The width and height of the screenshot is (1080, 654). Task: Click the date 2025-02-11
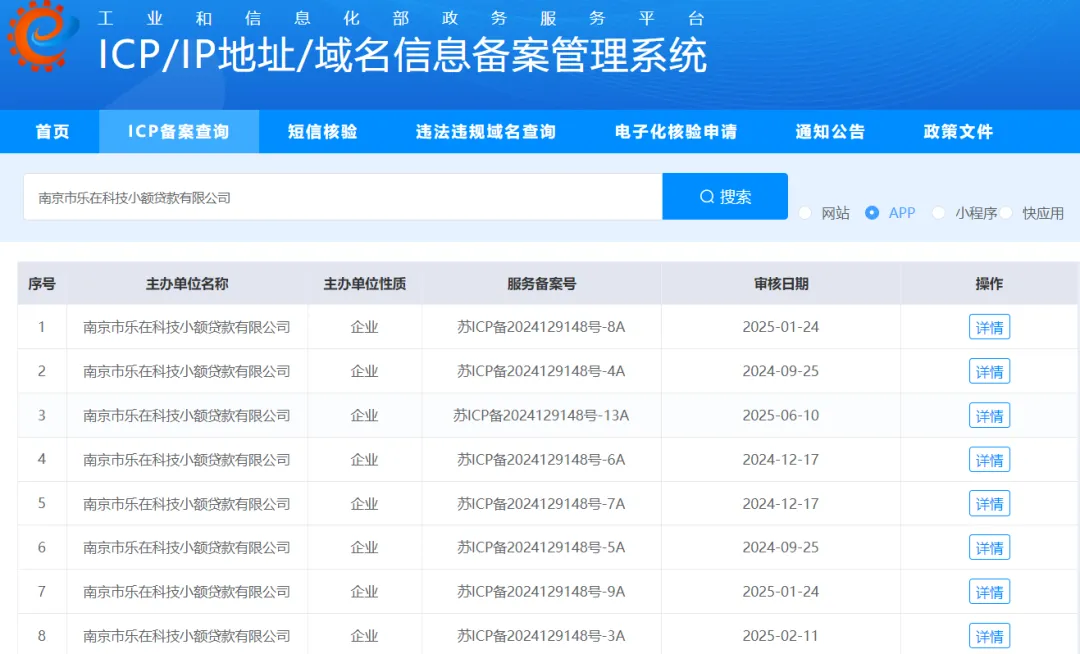780,635
